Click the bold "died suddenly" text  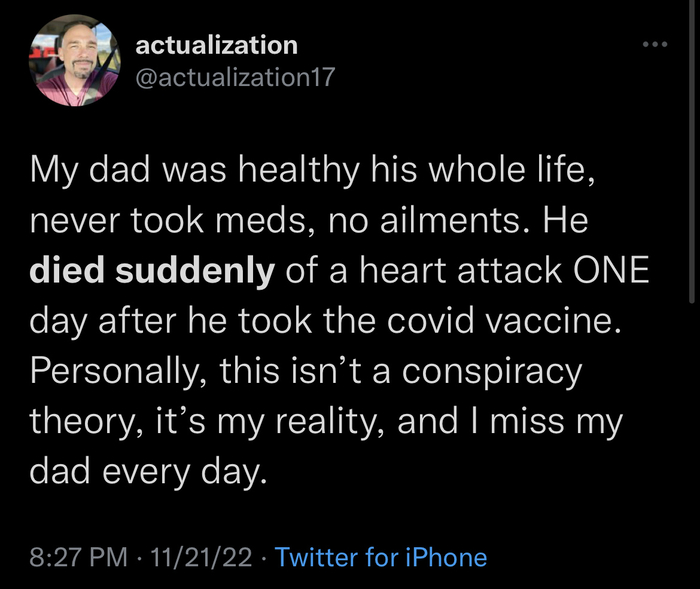[x=152, y=272]
